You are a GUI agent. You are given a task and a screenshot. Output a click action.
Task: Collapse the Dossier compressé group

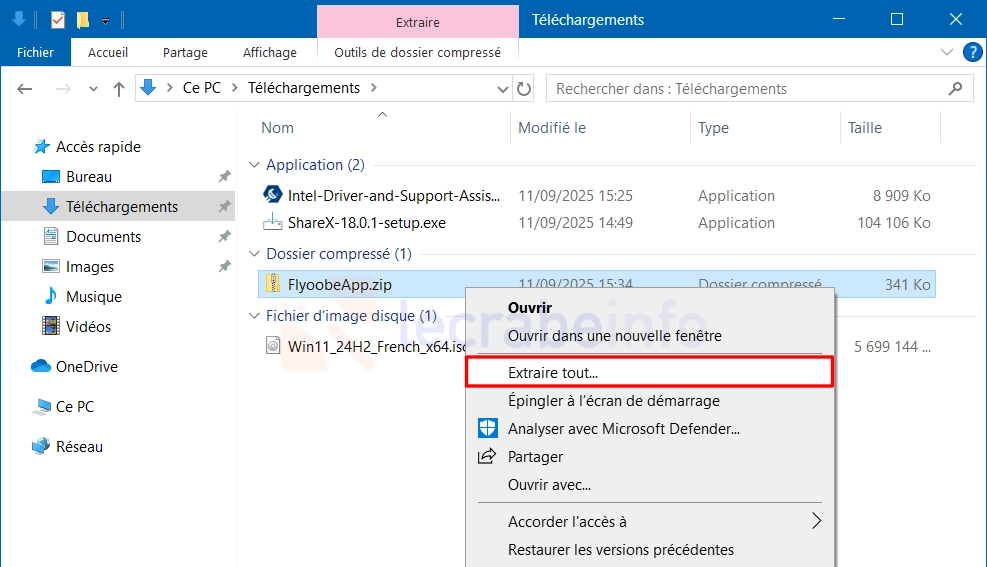click(x=254, y=254)
